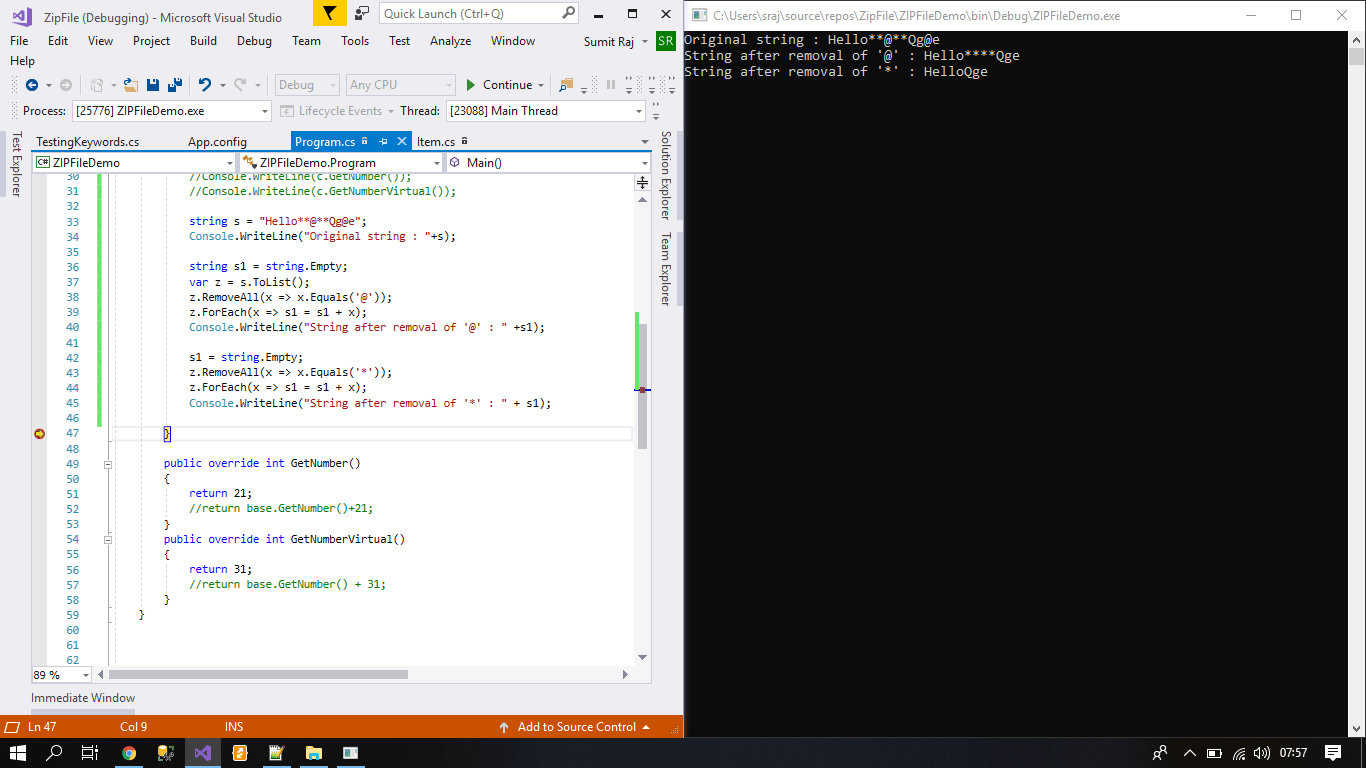
Task: Click the yellow notifications flag icon
Action: [329, 13]
